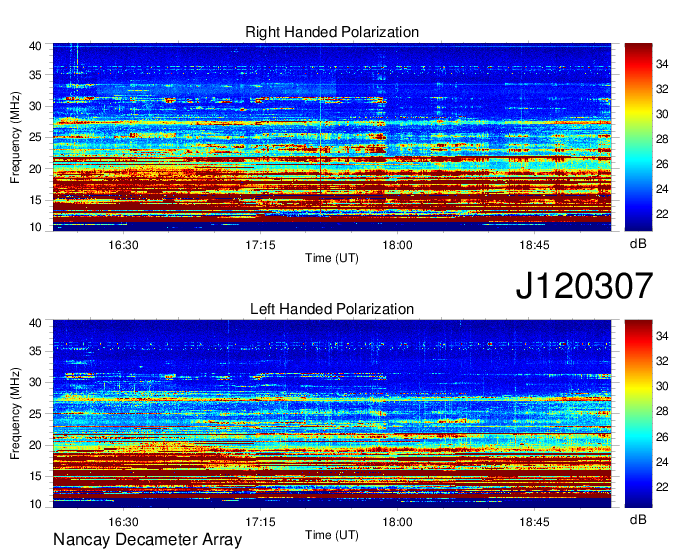680x552 pixels.
Task: Click the 32 dB tick on Right Handed colorbar
Action: (662, 89)
